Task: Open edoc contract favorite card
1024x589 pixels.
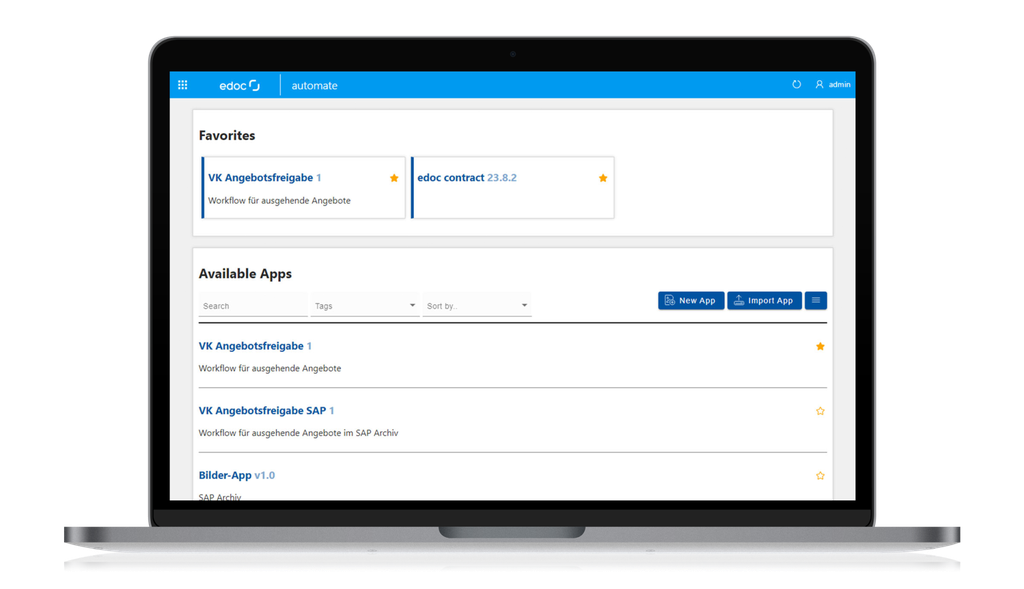Action: click(513, 187)
